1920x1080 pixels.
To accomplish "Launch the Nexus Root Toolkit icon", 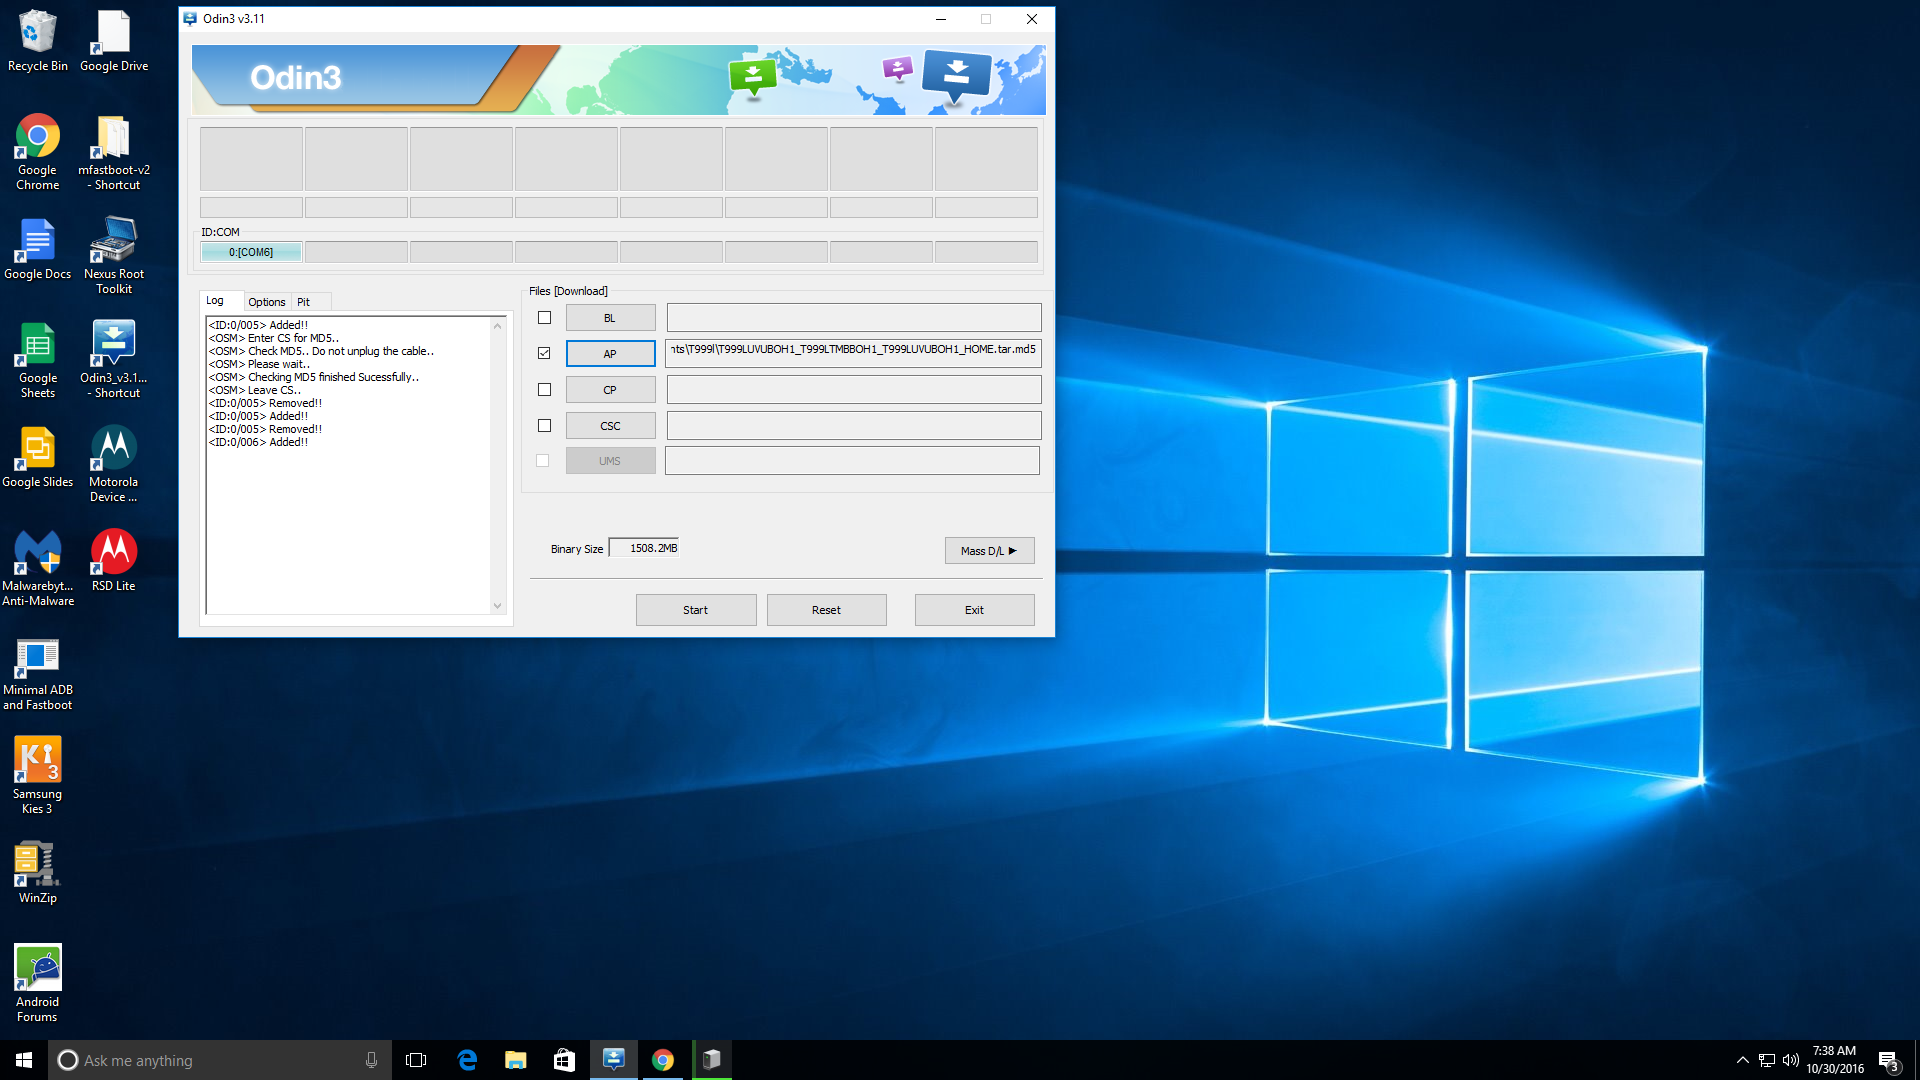I will point(114,256).
